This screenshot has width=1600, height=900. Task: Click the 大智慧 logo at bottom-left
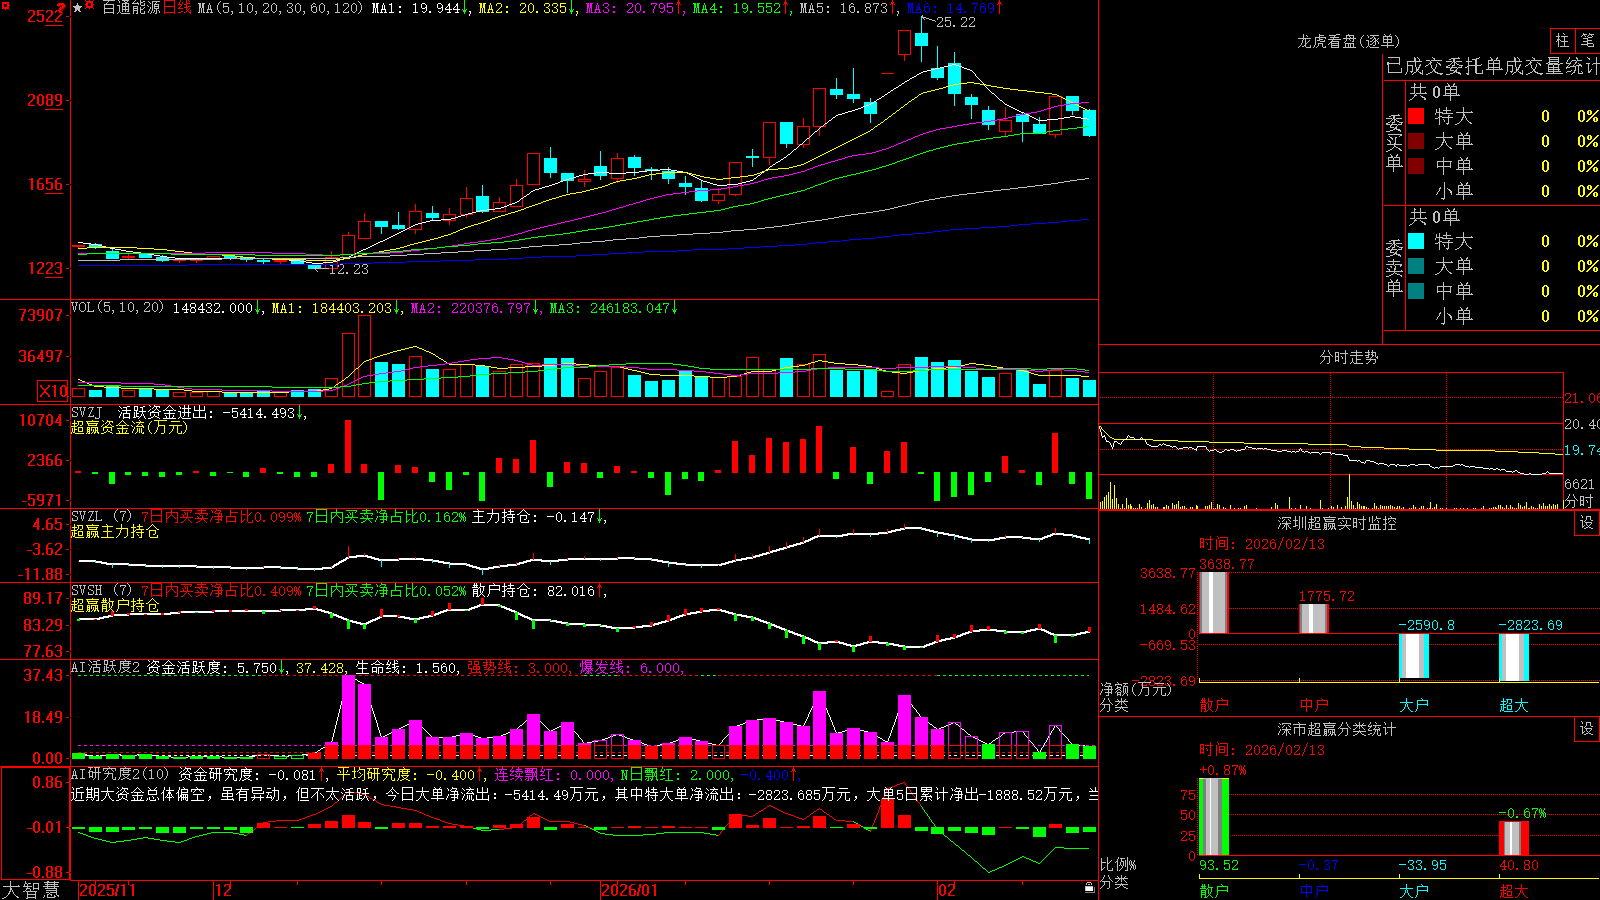pos(31,890)
